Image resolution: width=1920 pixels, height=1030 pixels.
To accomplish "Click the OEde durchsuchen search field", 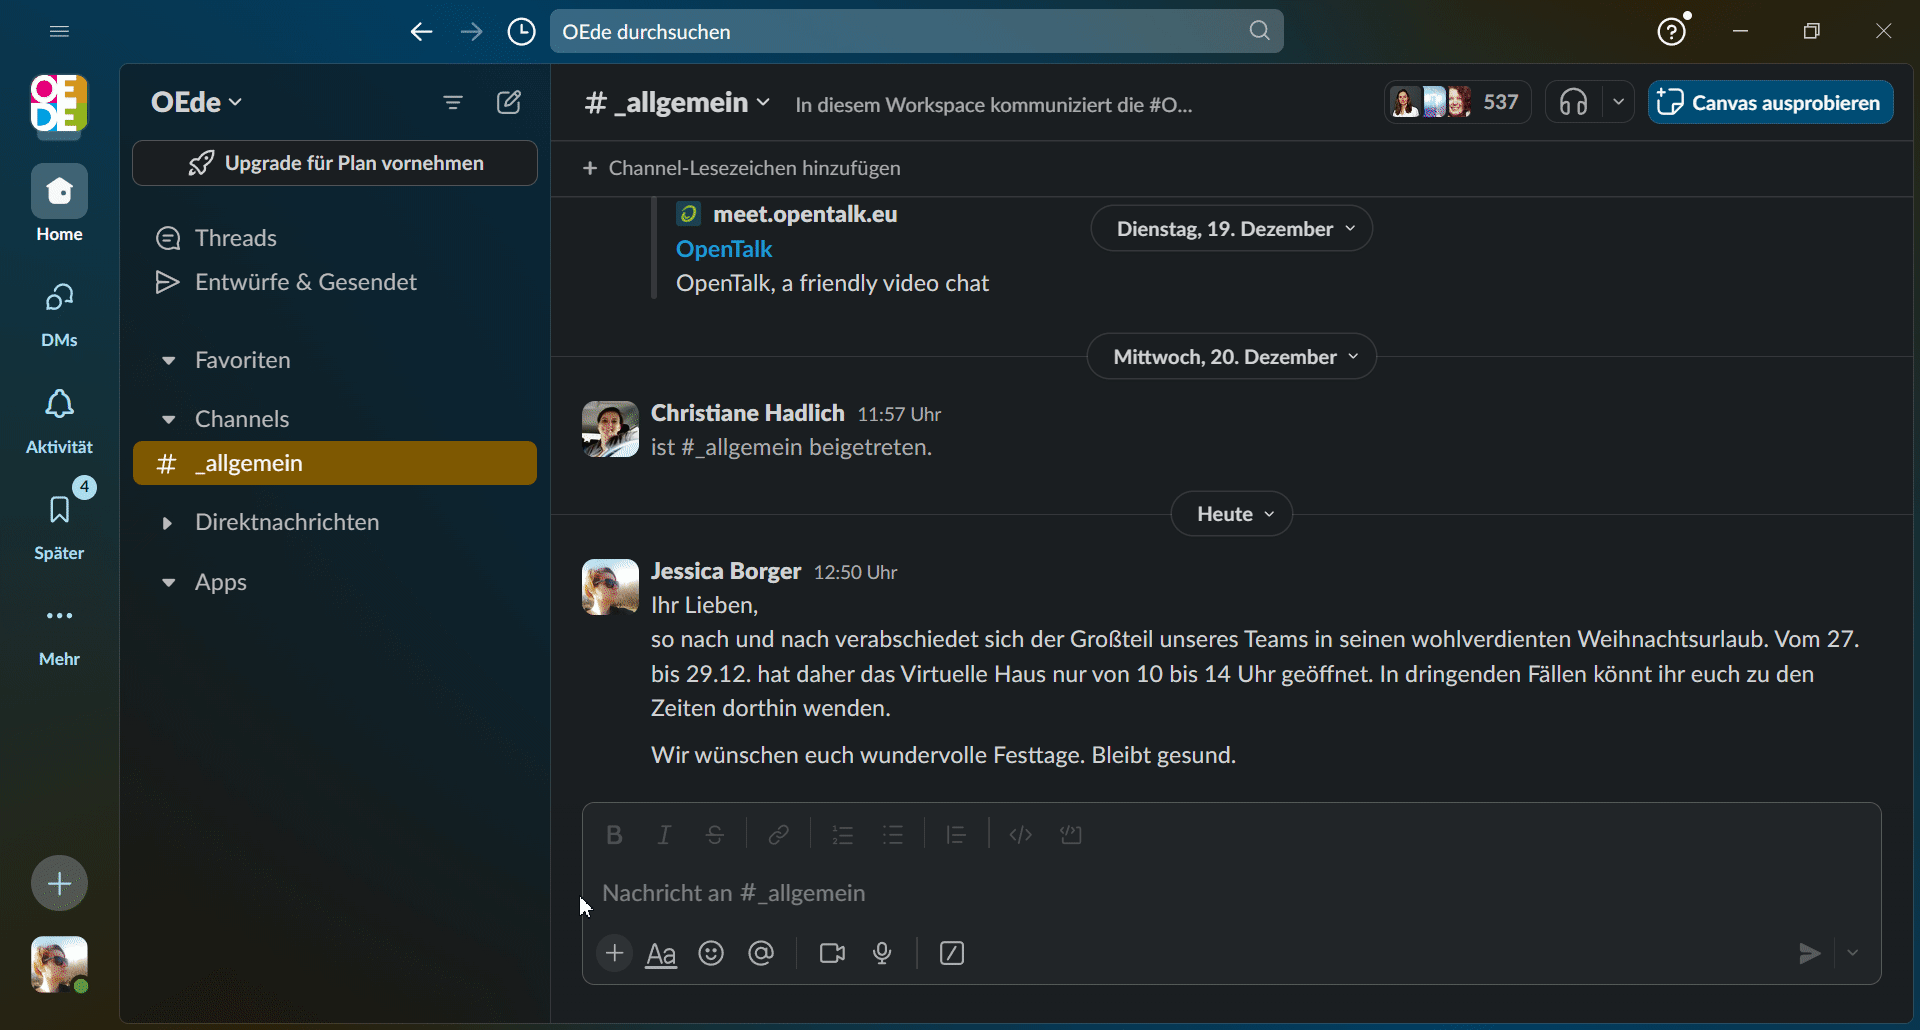I will coord(900,32).
